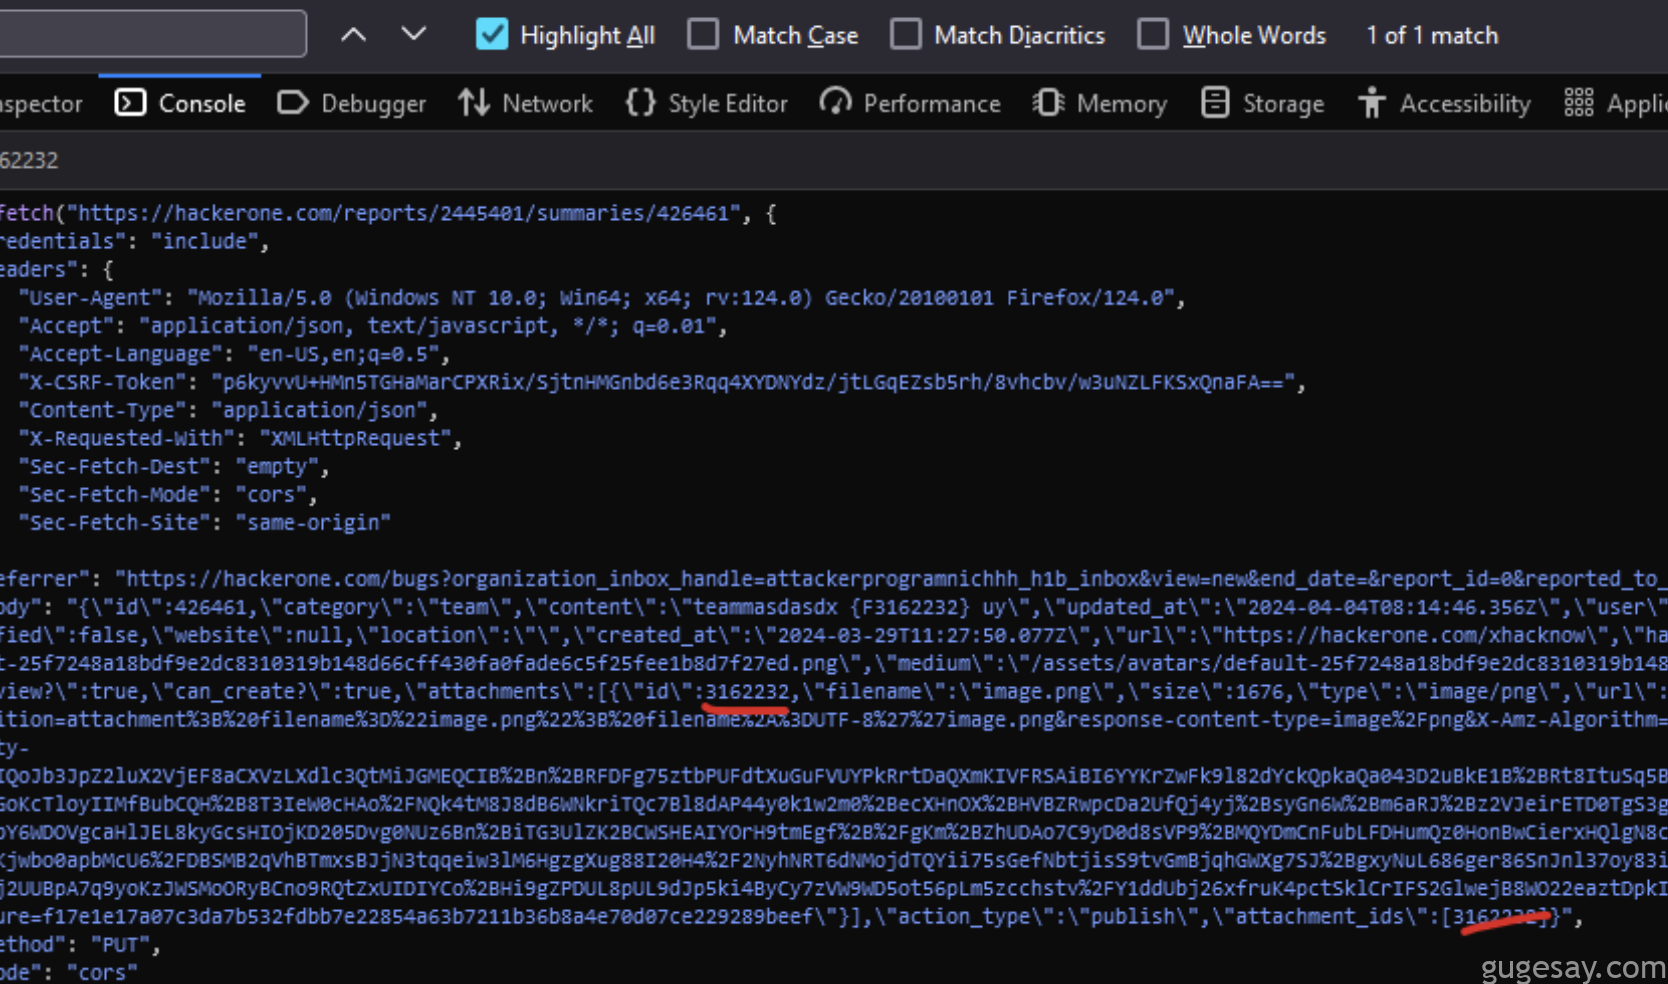Click the action_type "publish" text
The width and height of the screenshot is (1668, 984).
click(x=1042, y=916)
